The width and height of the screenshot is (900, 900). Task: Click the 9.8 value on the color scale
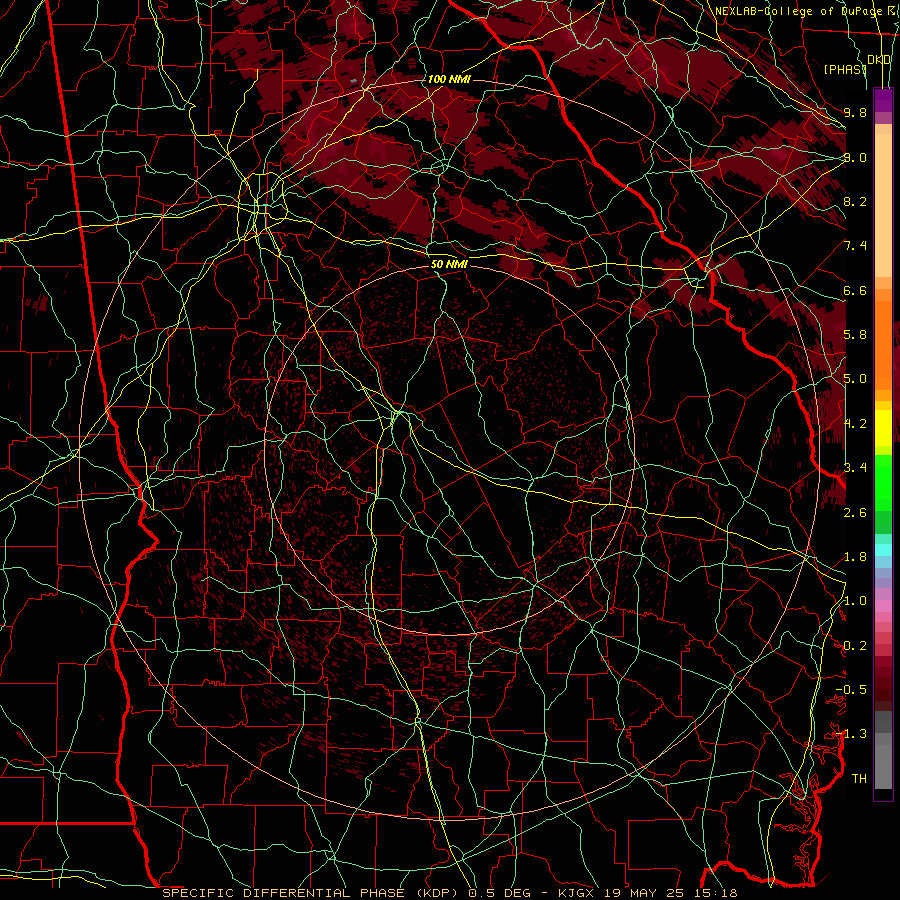[x=855, y=113]
